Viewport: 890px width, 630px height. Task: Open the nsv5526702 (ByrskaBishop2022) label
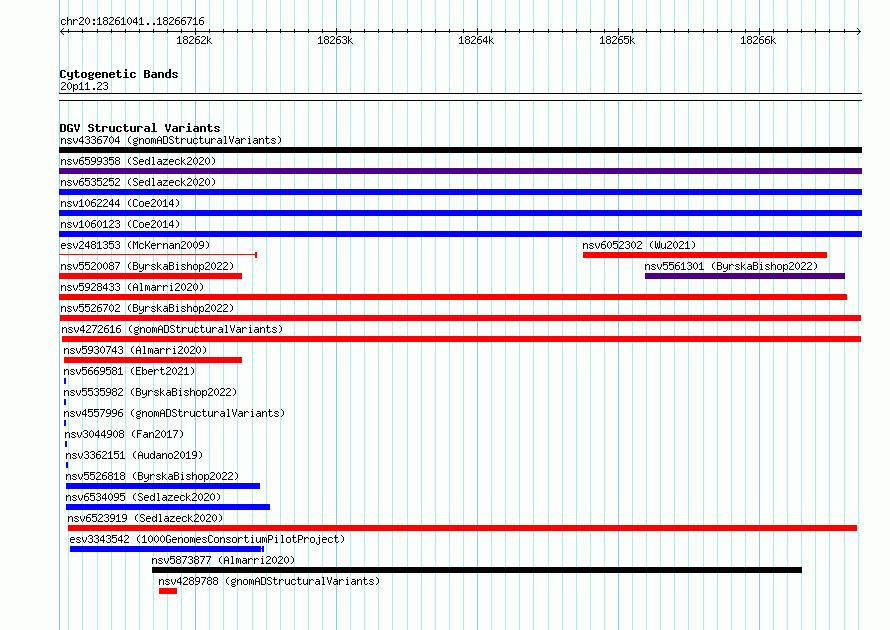(147, 308)
